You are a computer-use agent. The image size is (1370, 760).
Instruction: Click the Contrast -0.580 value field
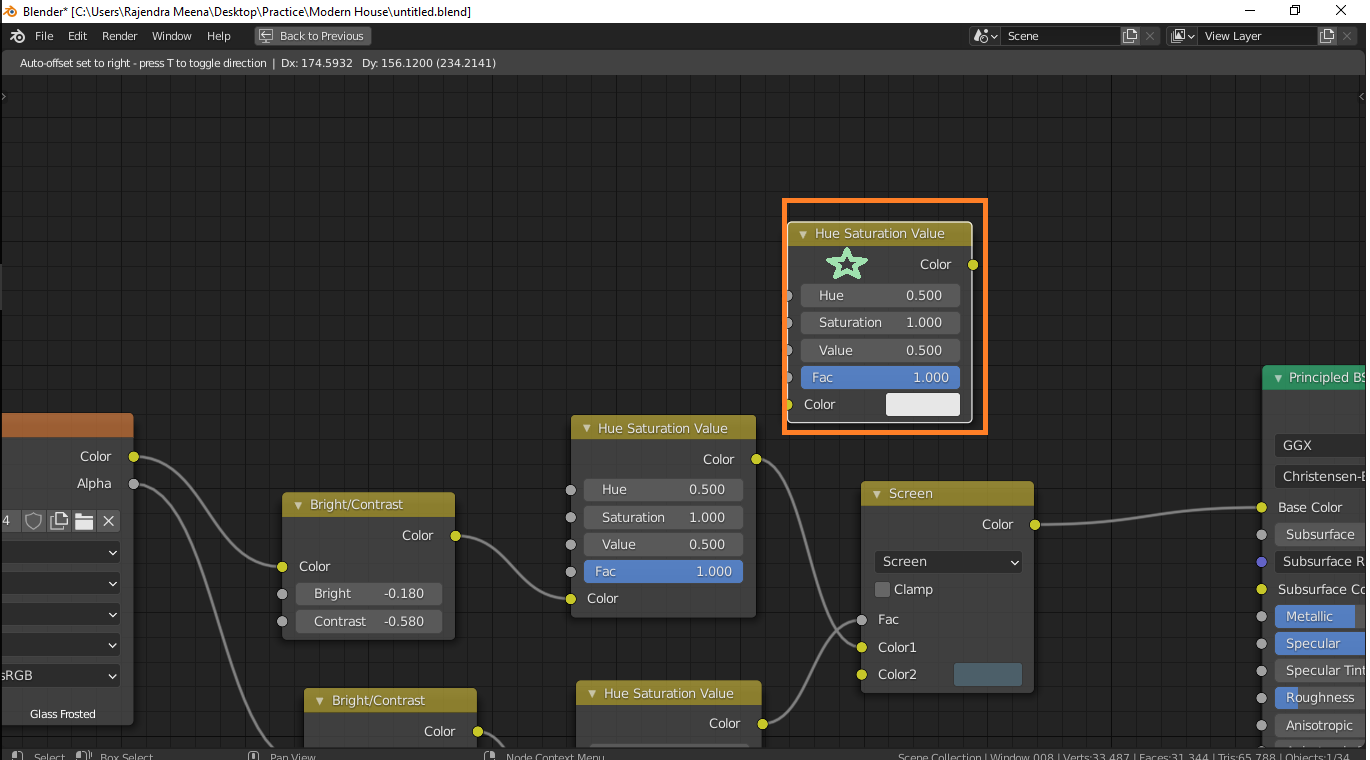coord(369,621)
